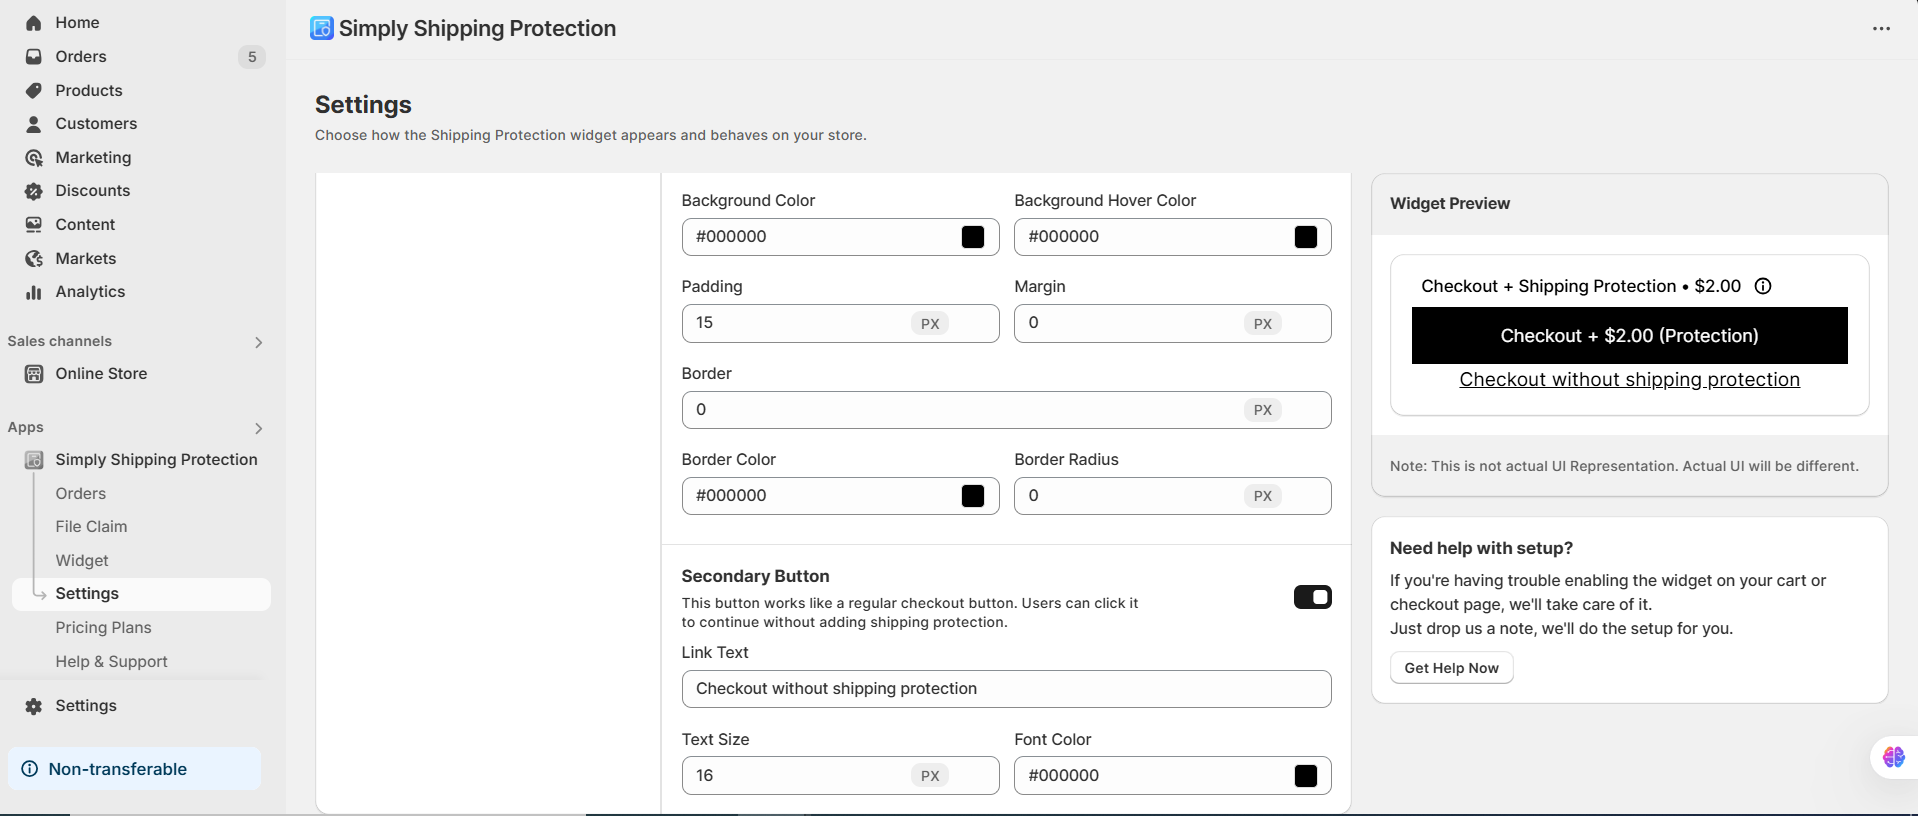
Task: Click the Analytics bar chart icon
Action: [34, 292]
